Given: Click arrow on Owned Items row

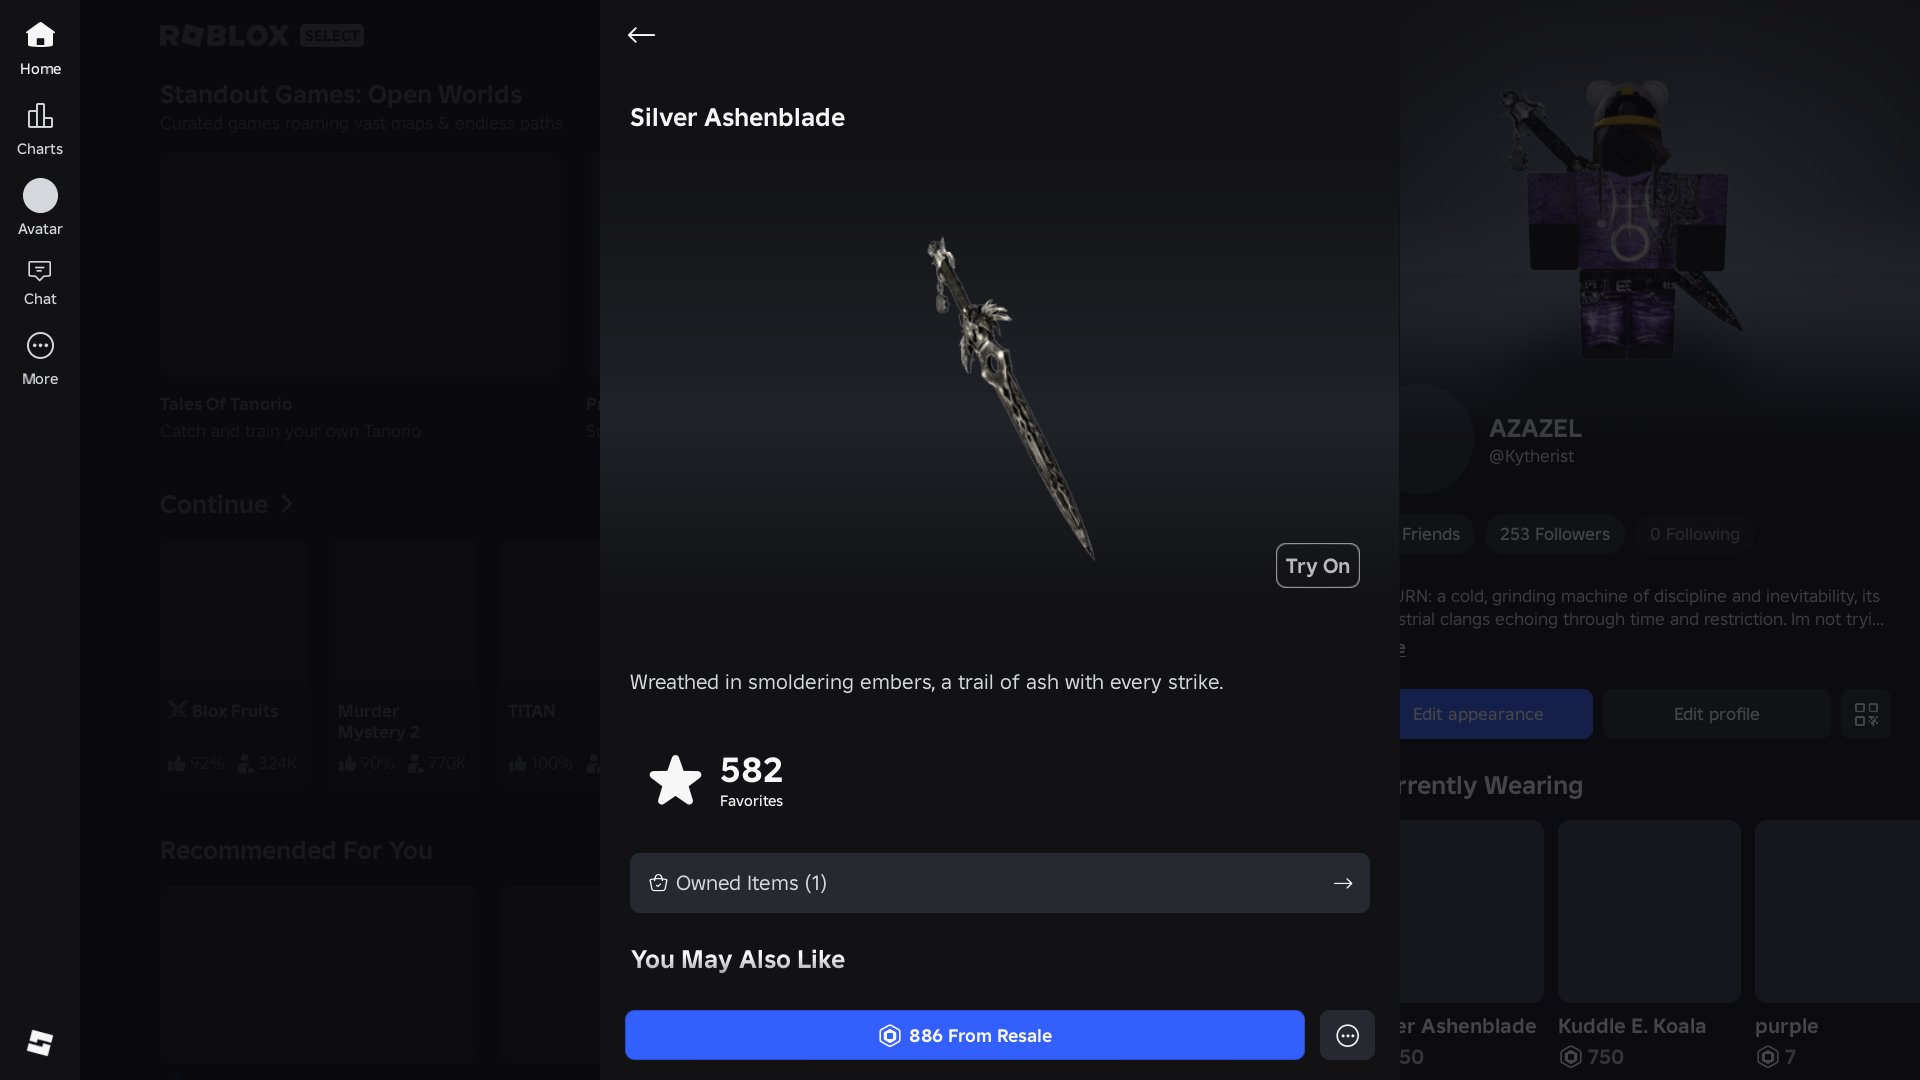Looking at the screenshot, I should coord(1343,883).
